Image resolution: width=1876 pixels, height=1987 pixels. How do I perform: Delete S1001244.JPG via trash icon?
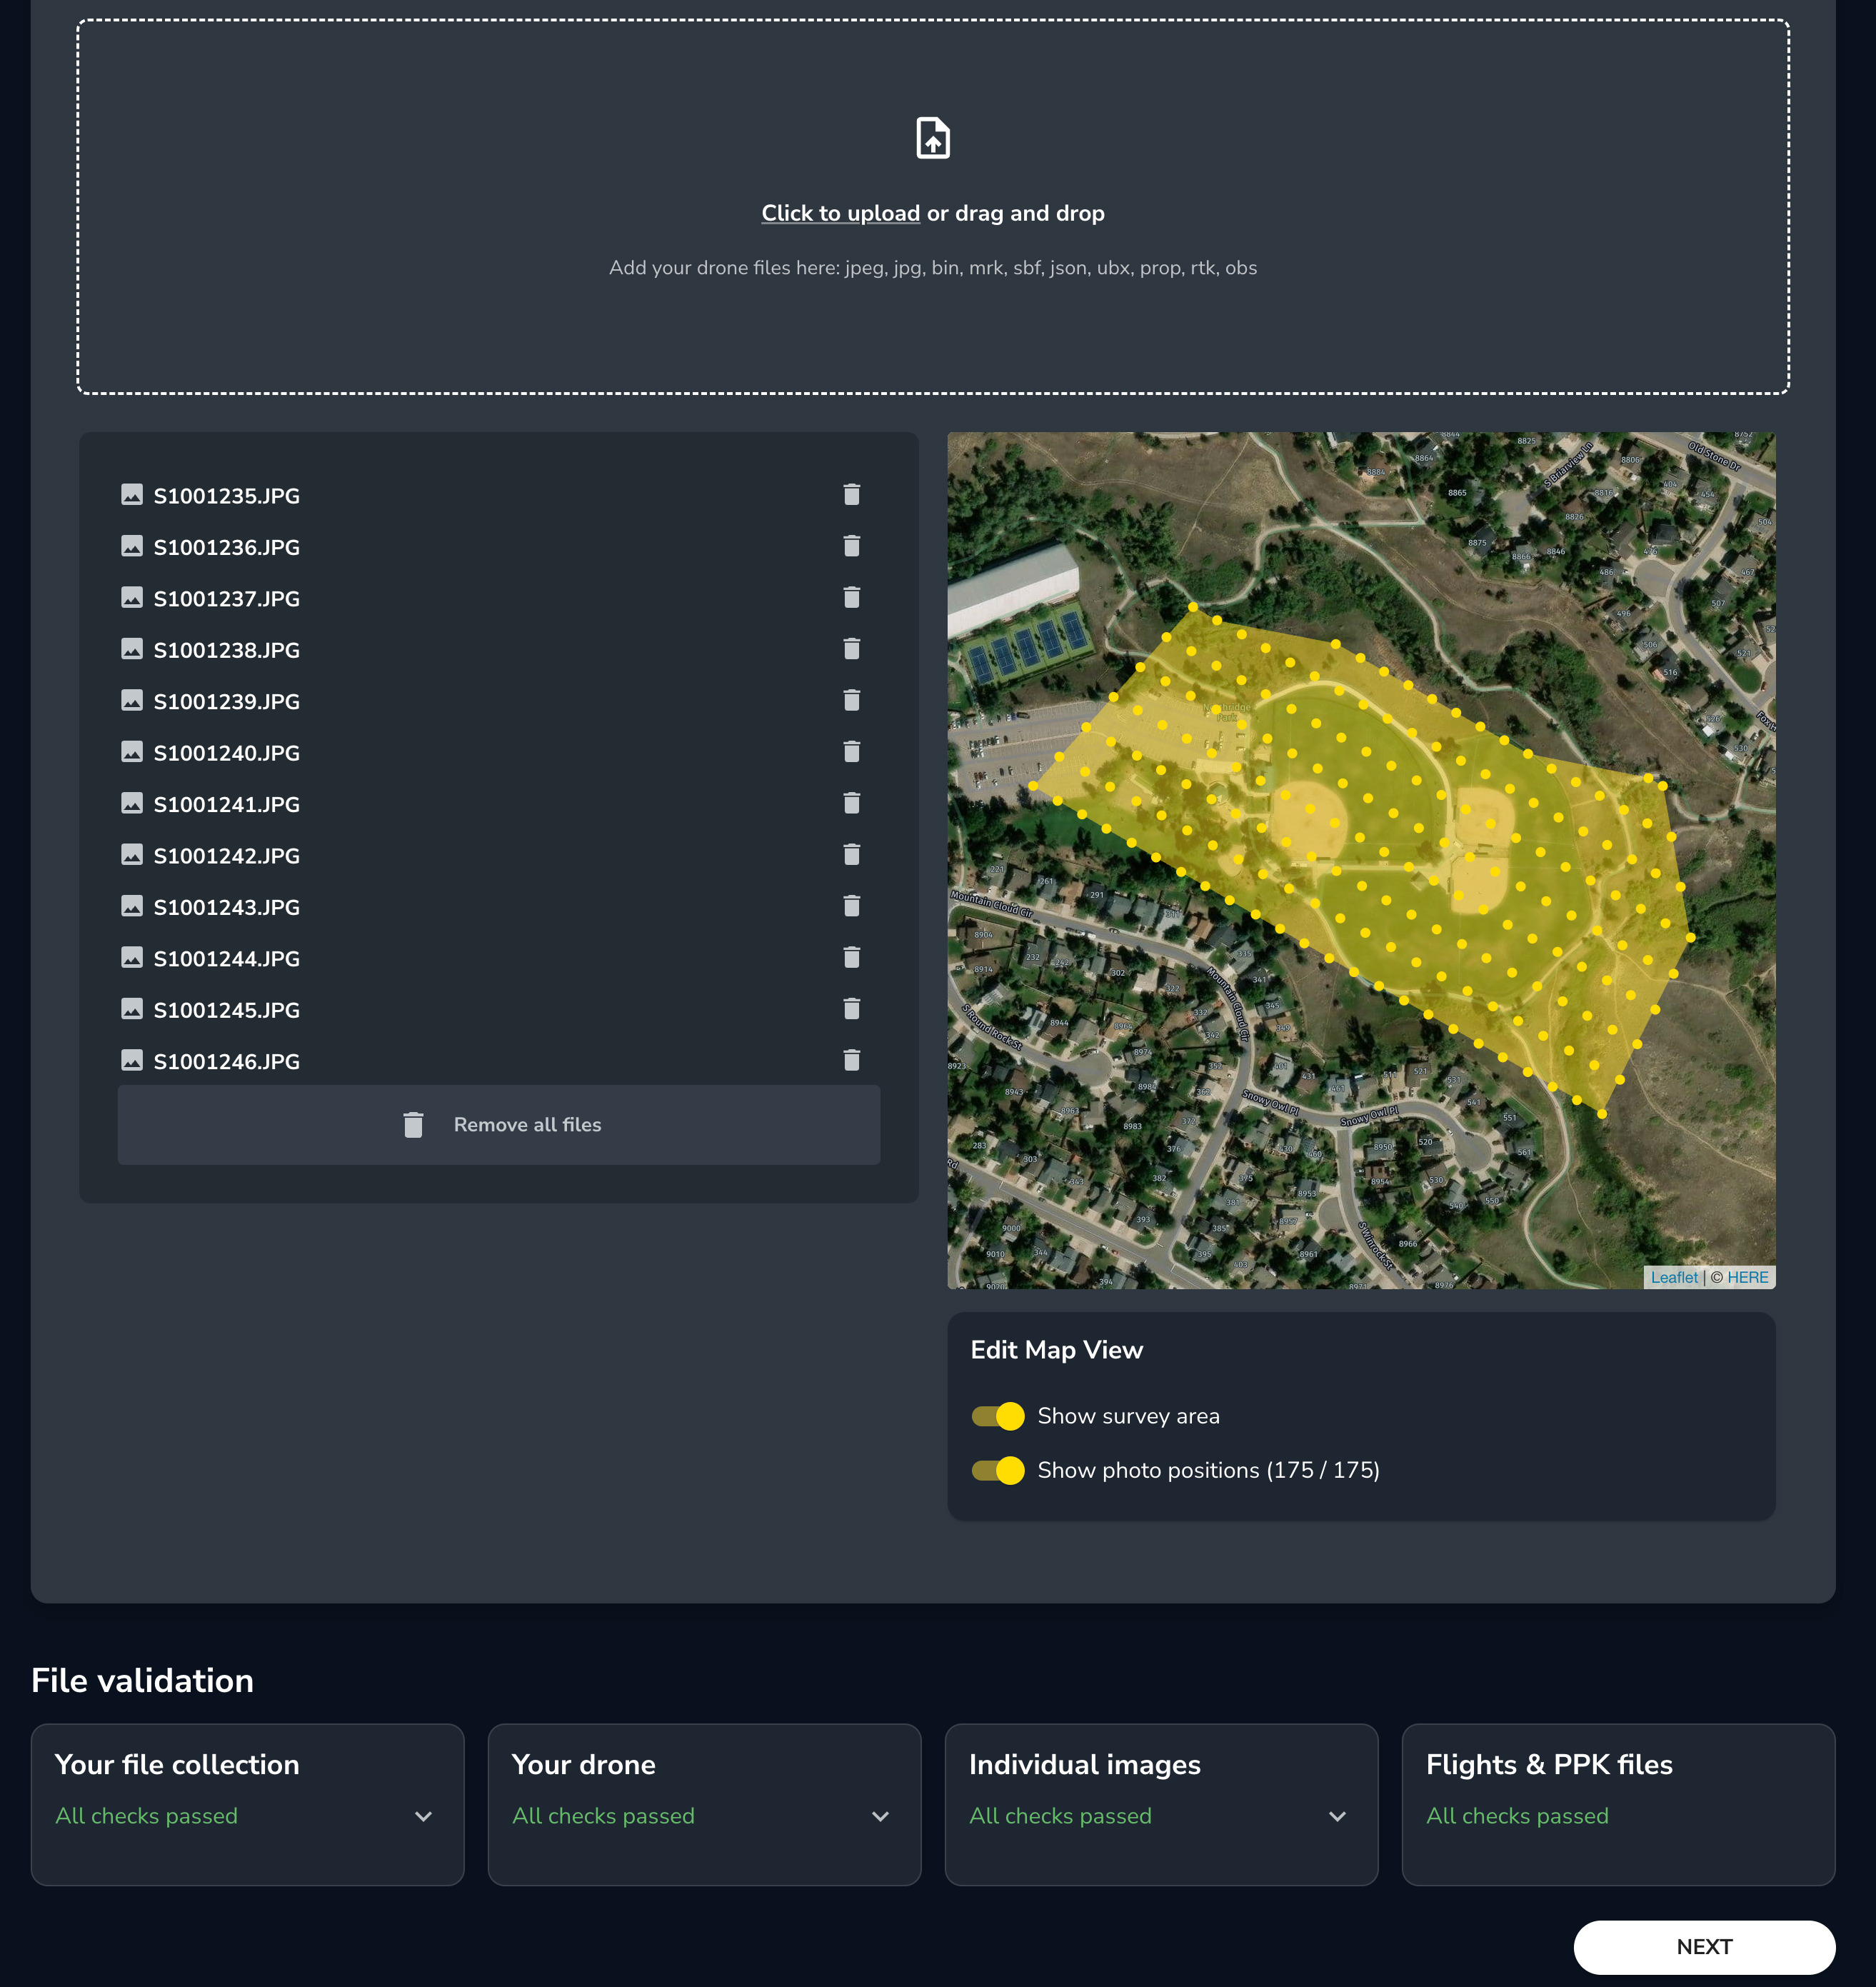(x=851, y=958)
